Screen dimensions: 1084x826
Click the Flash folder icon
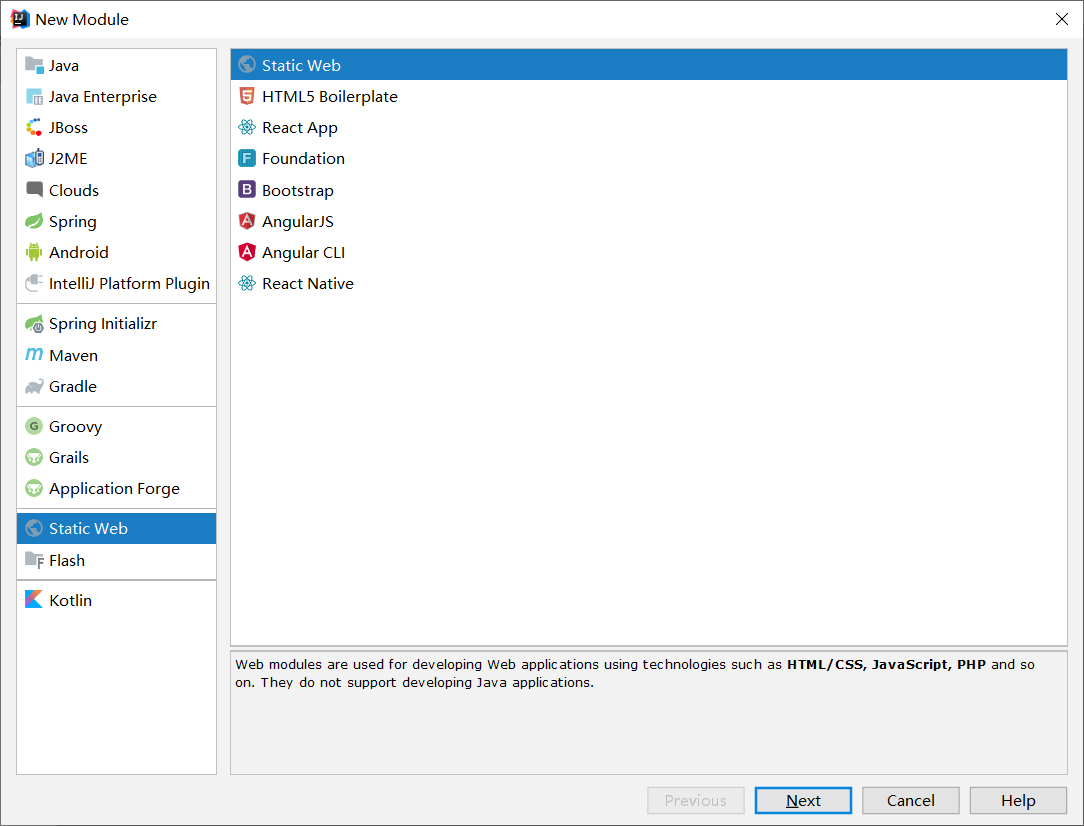34,560
